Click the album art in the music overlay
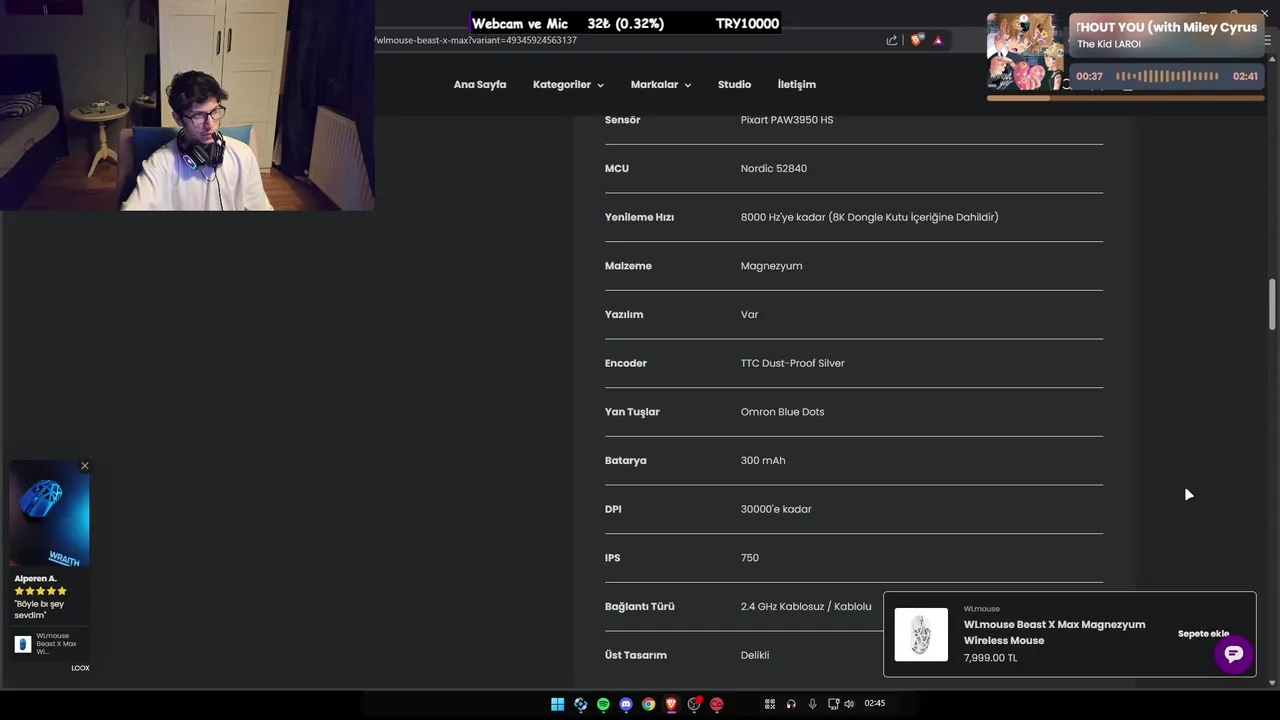This screenshot has height=720, width=1280. pyautogui.click(x=1025, y=51)
